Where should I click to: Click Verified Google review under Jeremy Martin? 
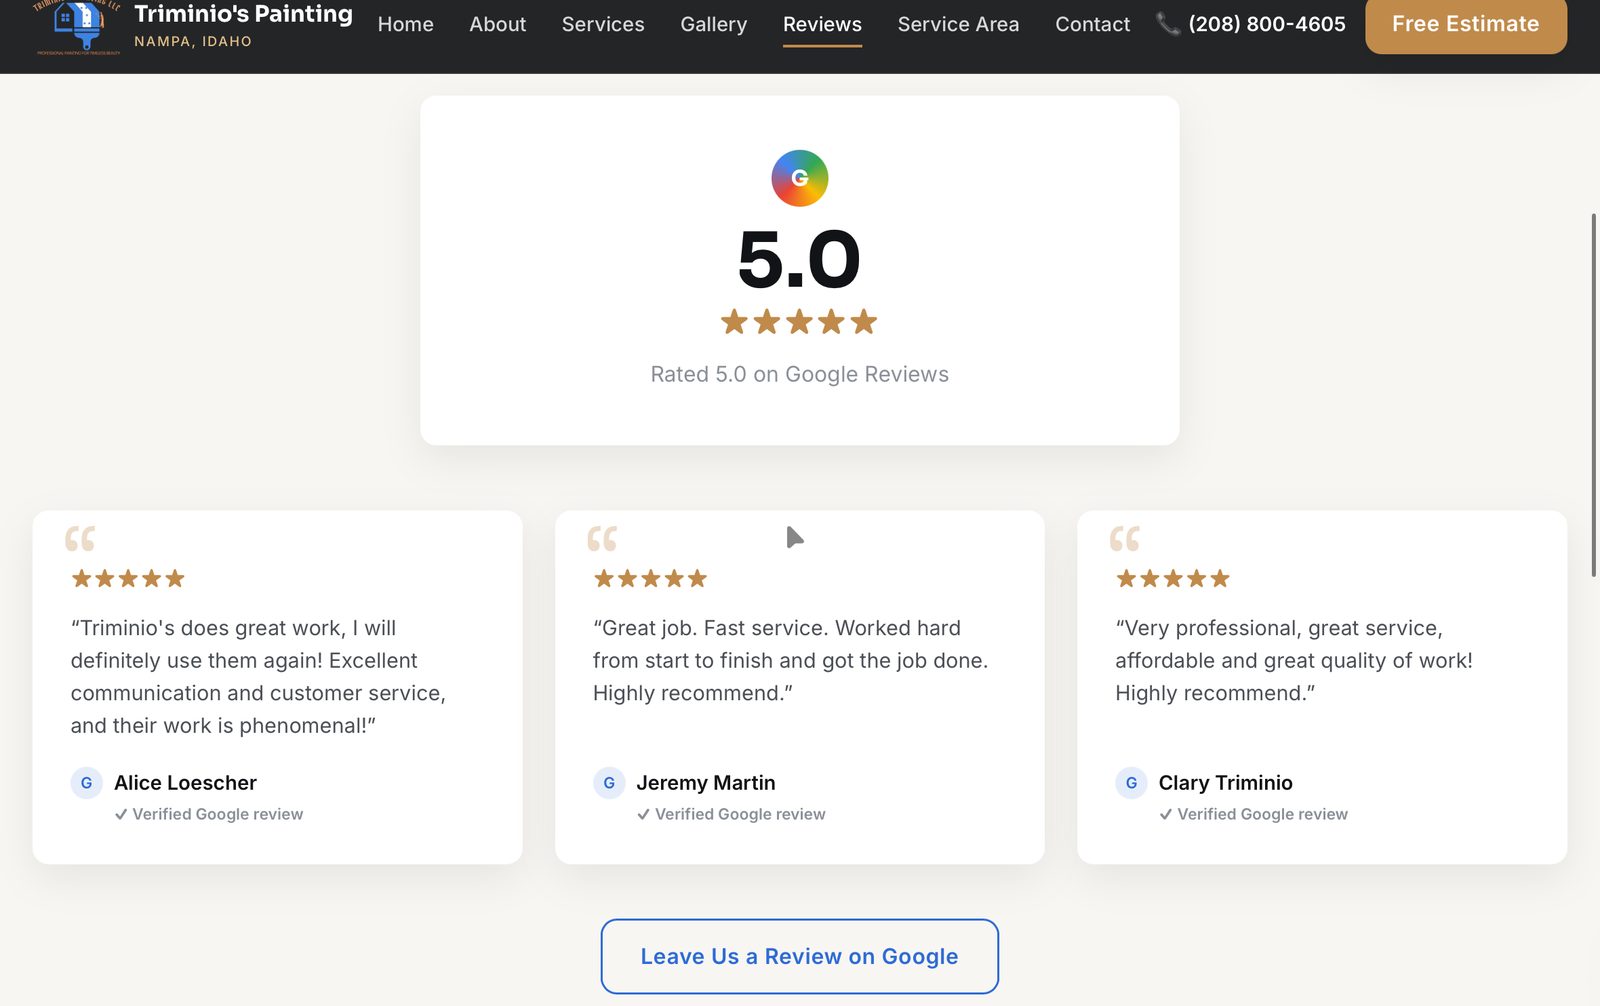click(x=740, y=815)
